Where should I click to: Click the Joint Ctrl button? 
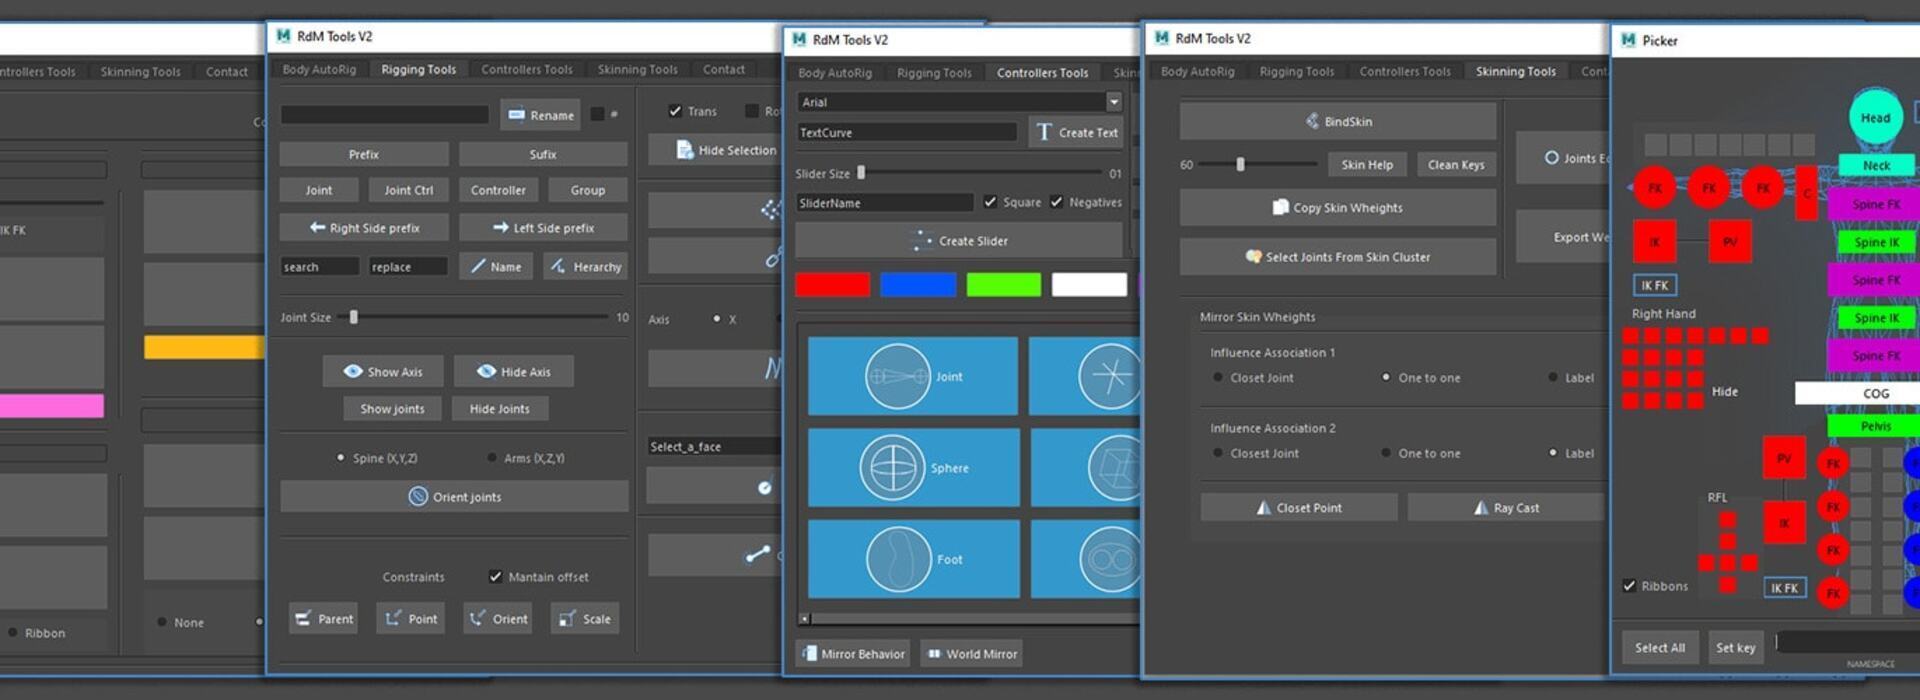(409, 190)
